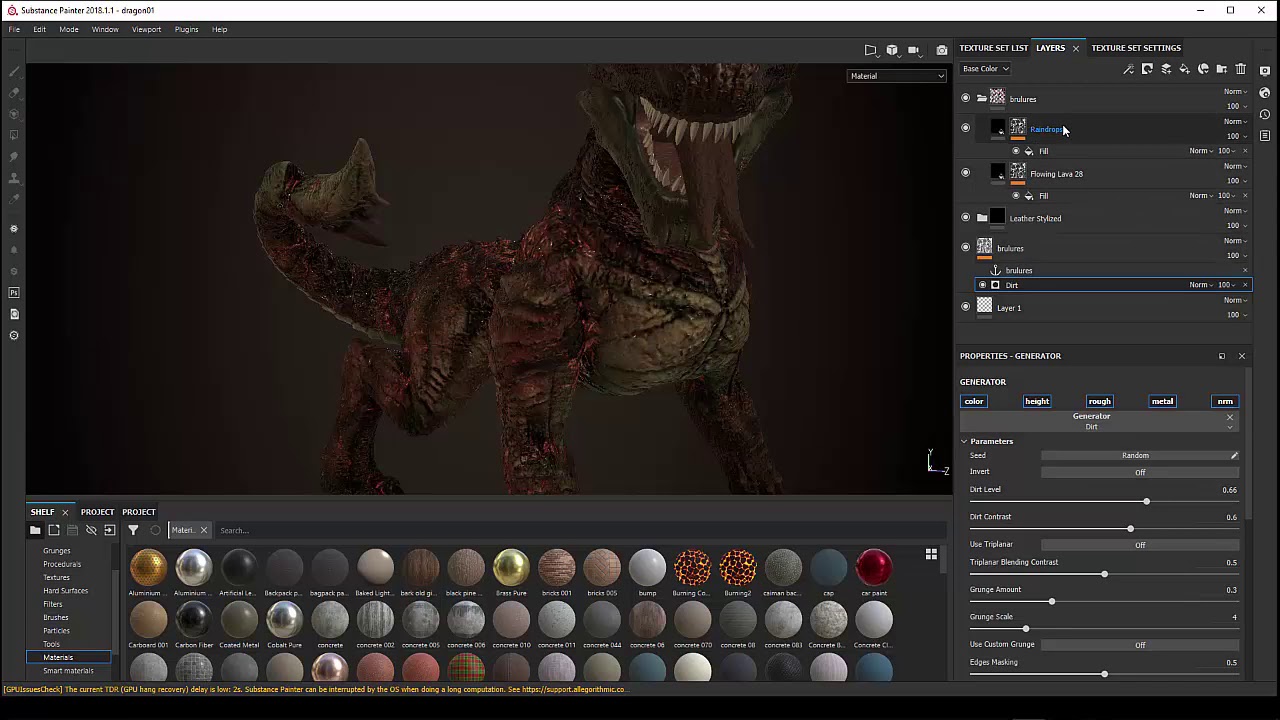Open blend mode dropdown of Layer 1
1280x720 pixels.
pos(1235,300)
